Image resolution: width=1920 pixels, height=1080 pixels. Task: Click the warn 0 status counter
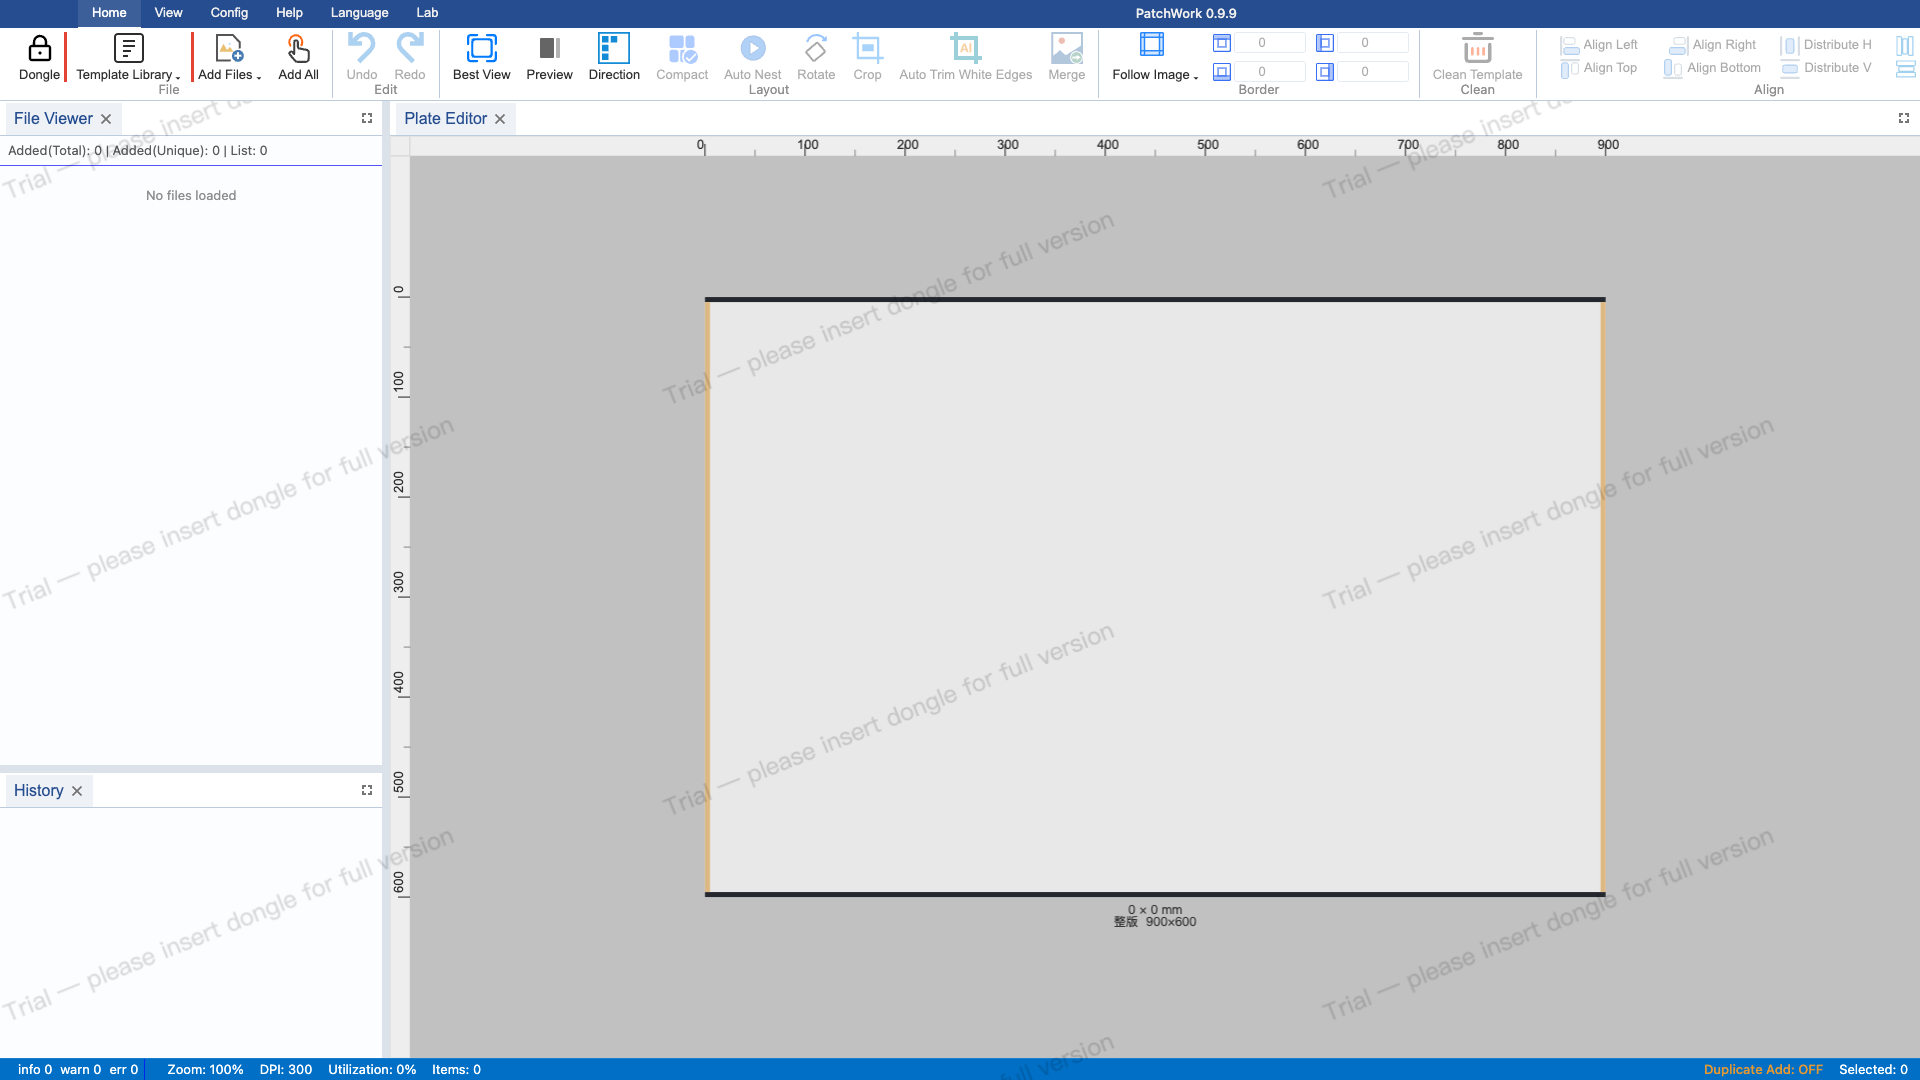coord(80,1069)
